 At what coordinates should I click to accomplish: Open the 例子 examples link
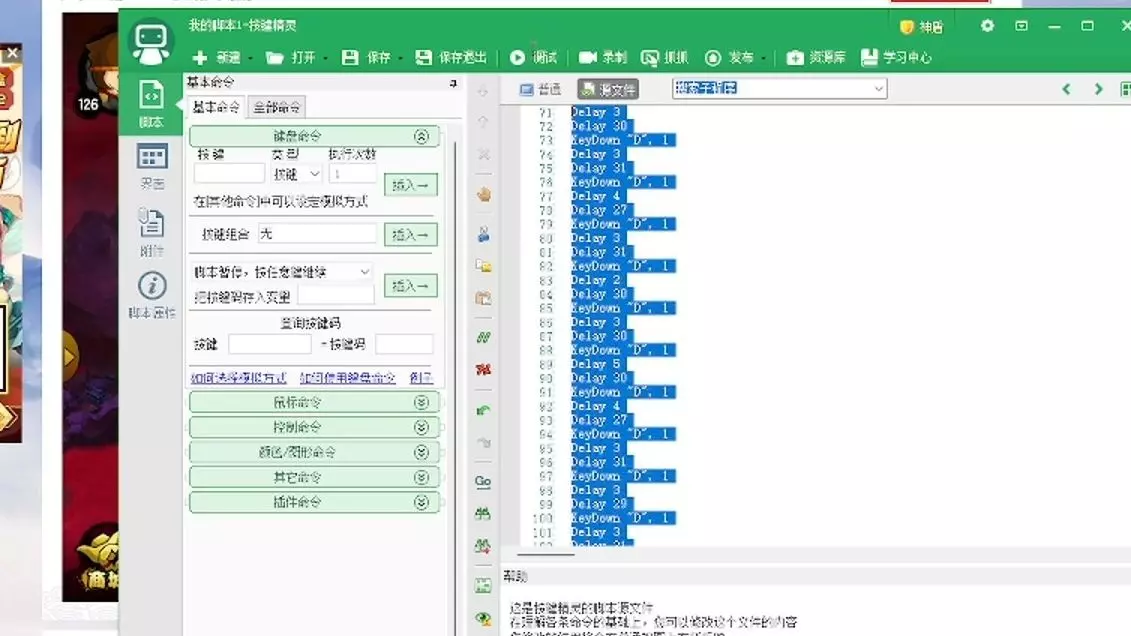click(421, 378)
